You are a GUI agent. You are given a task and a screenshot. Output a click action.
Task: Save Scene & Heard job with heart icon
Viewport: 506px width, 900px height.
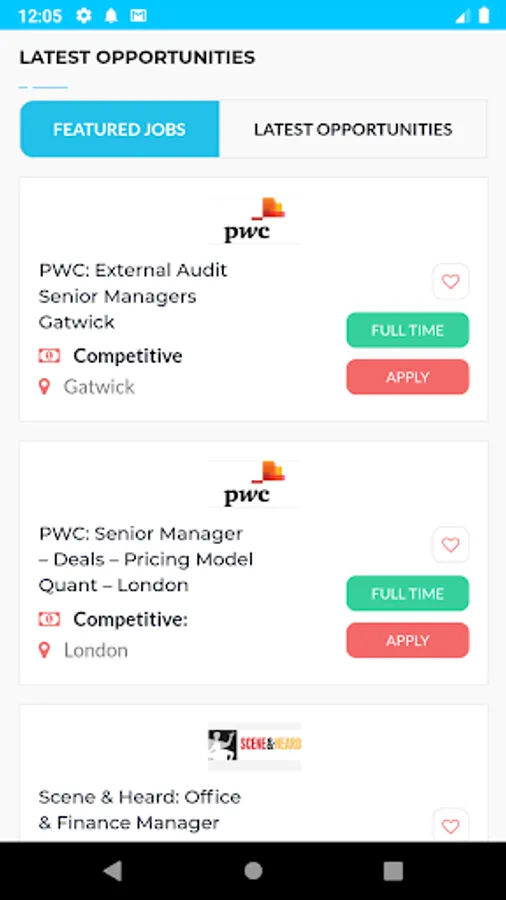[450, 826]
